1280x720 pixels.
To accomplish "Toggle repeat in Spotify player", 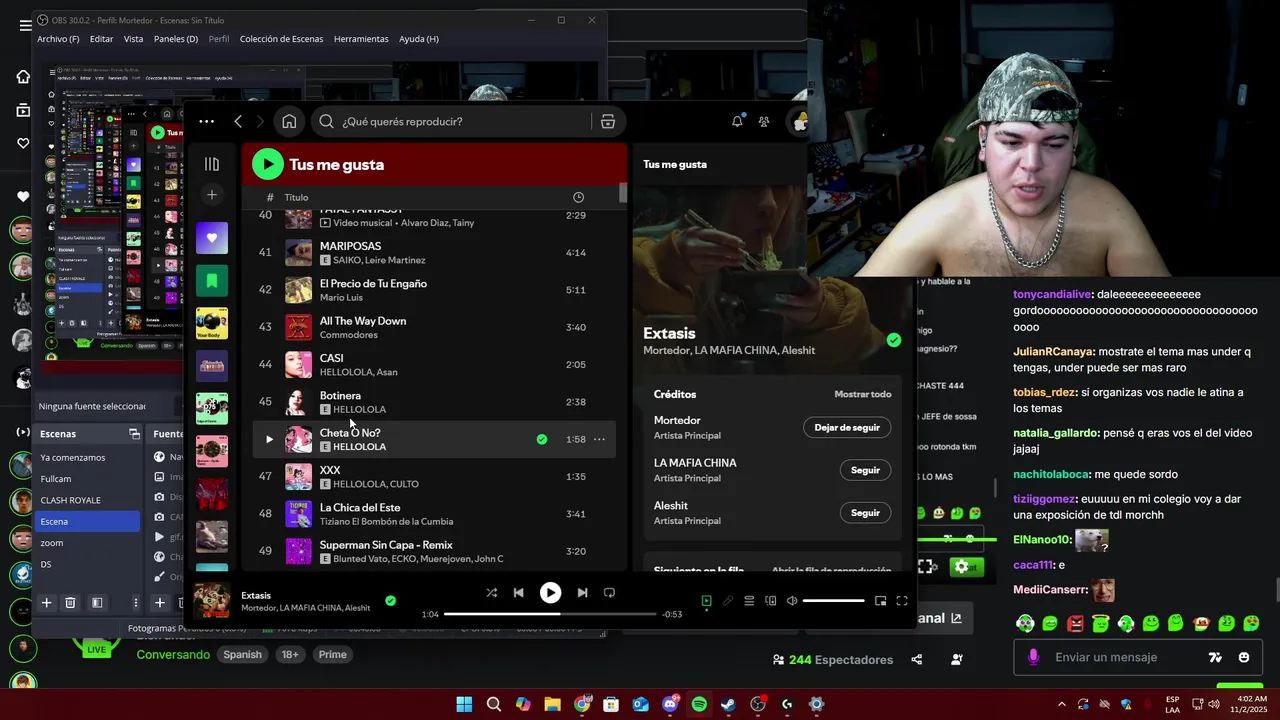I will click(609, 592).
